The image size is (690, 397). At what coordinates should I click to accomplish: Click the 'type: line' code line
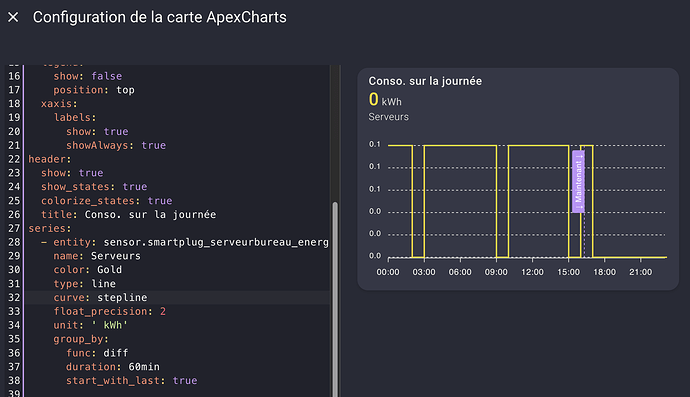84,284
